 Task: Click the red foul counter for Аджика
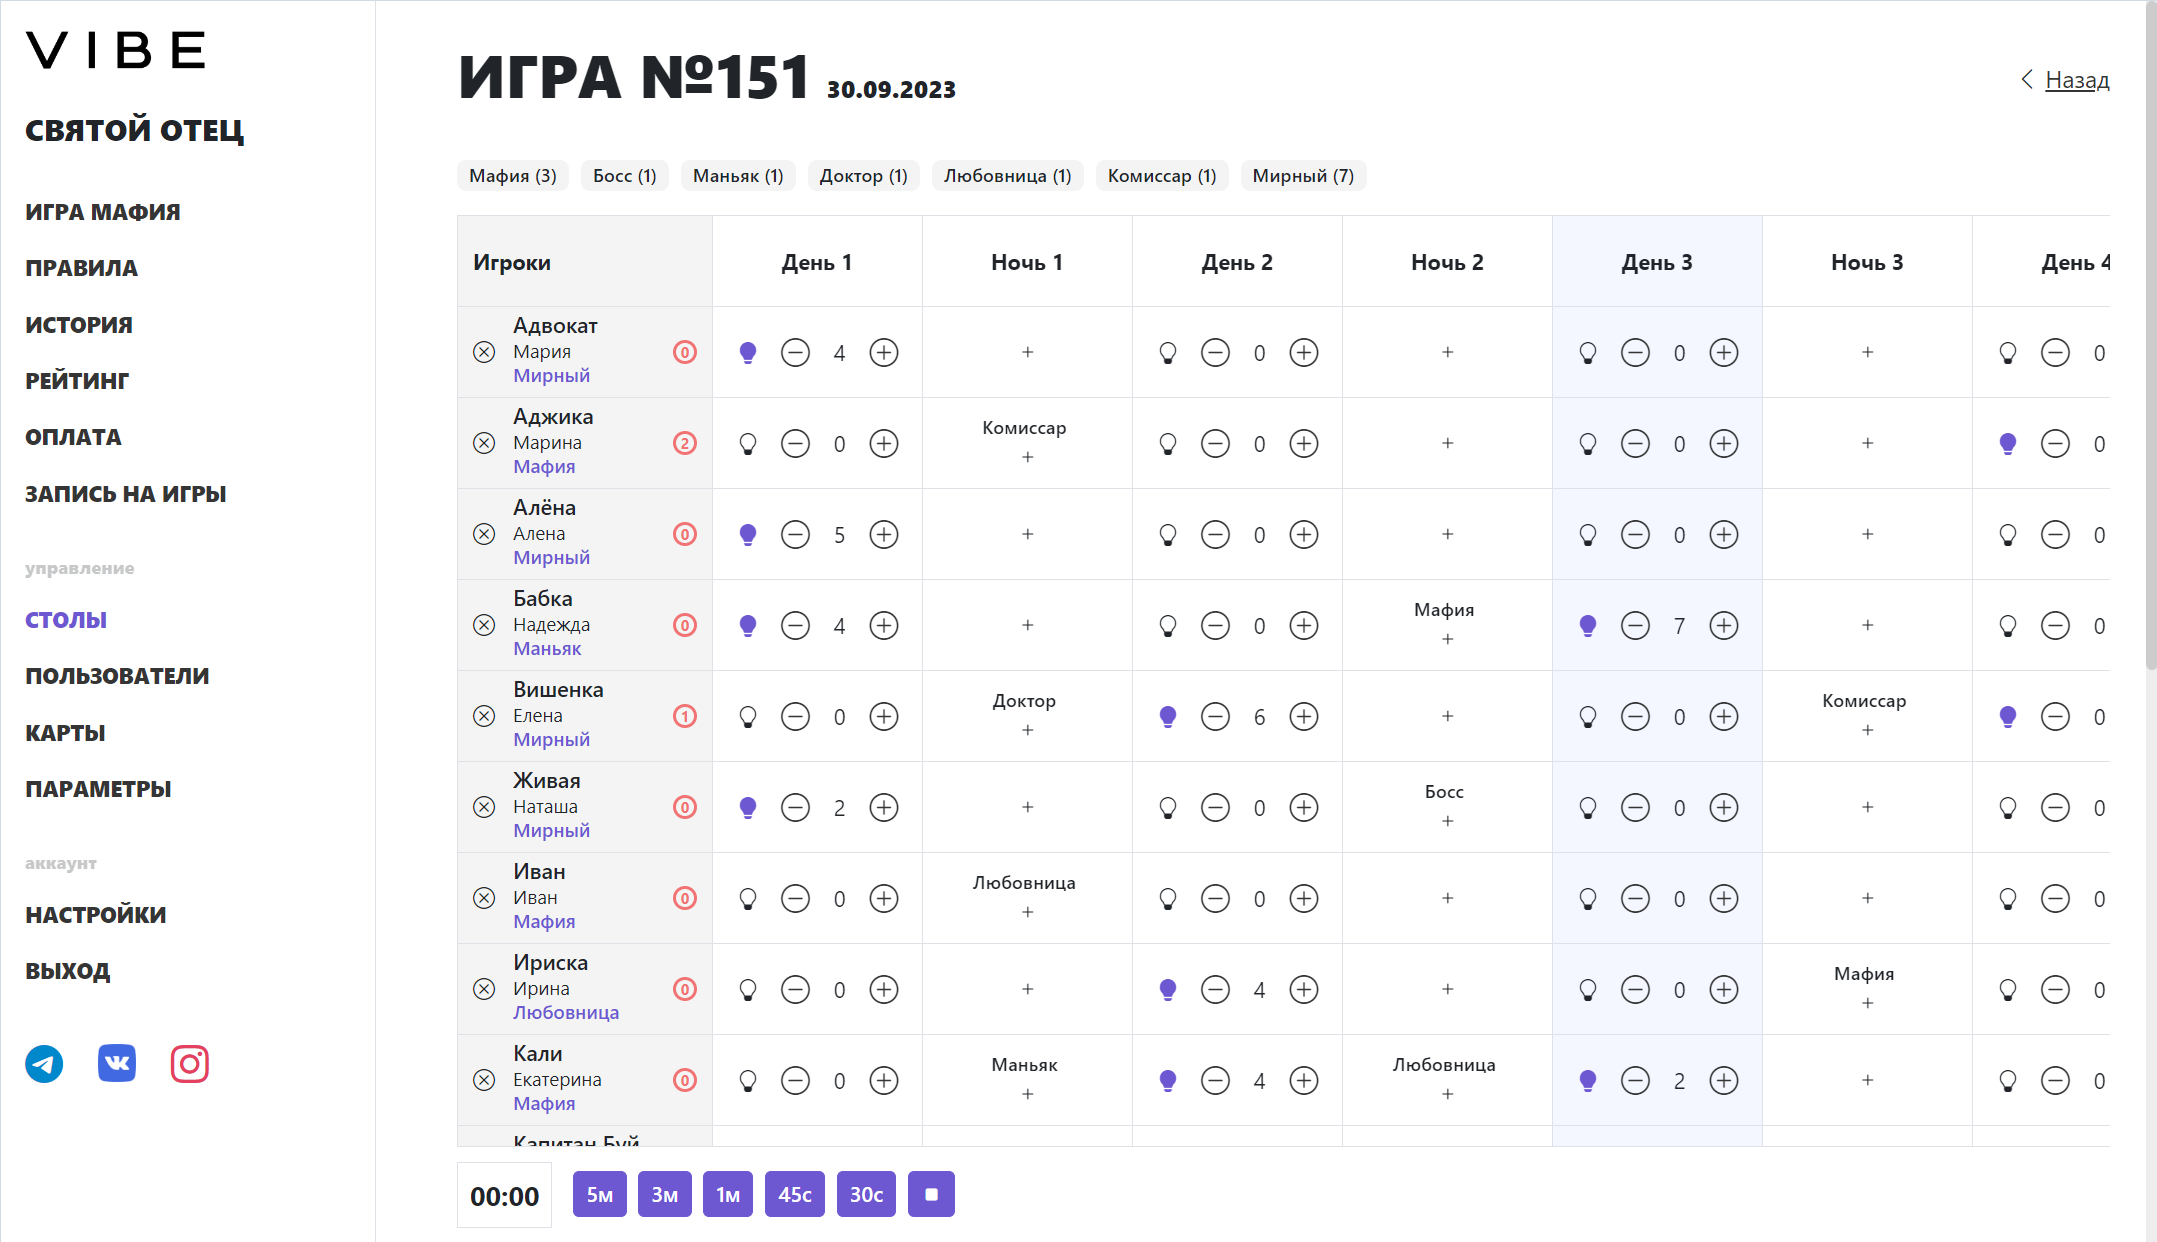pyautogui.click(x=685, y=443)
